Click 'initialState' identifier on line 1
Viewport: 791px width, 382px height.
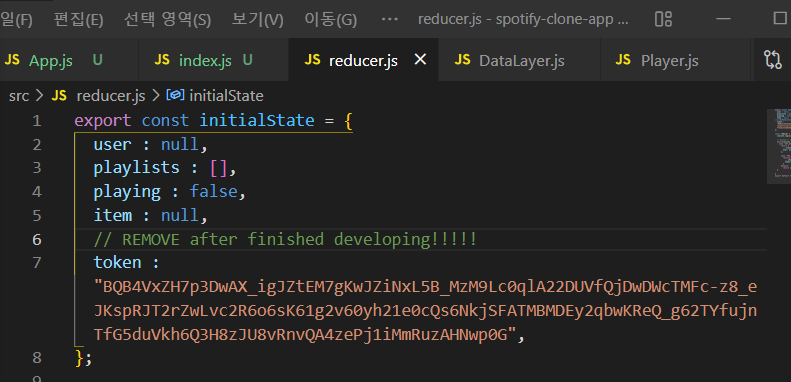tap(257, 121)
